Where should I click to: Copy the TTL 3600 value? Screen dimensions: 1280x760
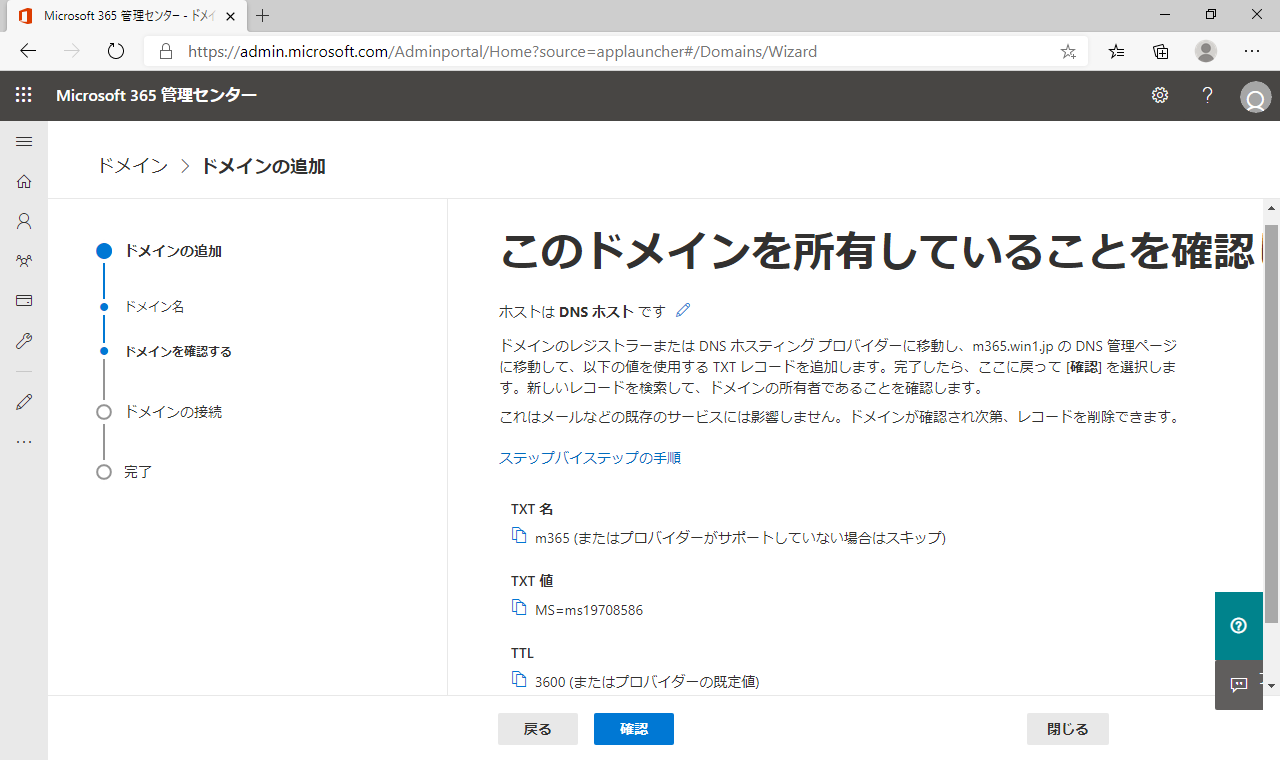coord(518,680)
